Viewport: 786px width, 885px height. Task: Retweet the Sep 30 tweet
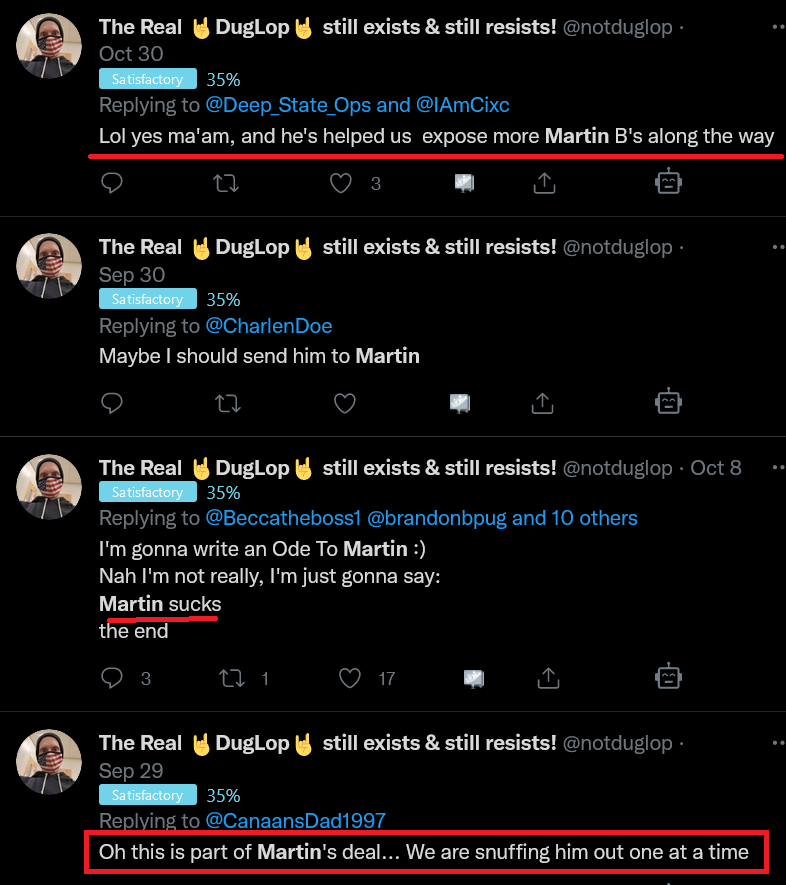228,403
